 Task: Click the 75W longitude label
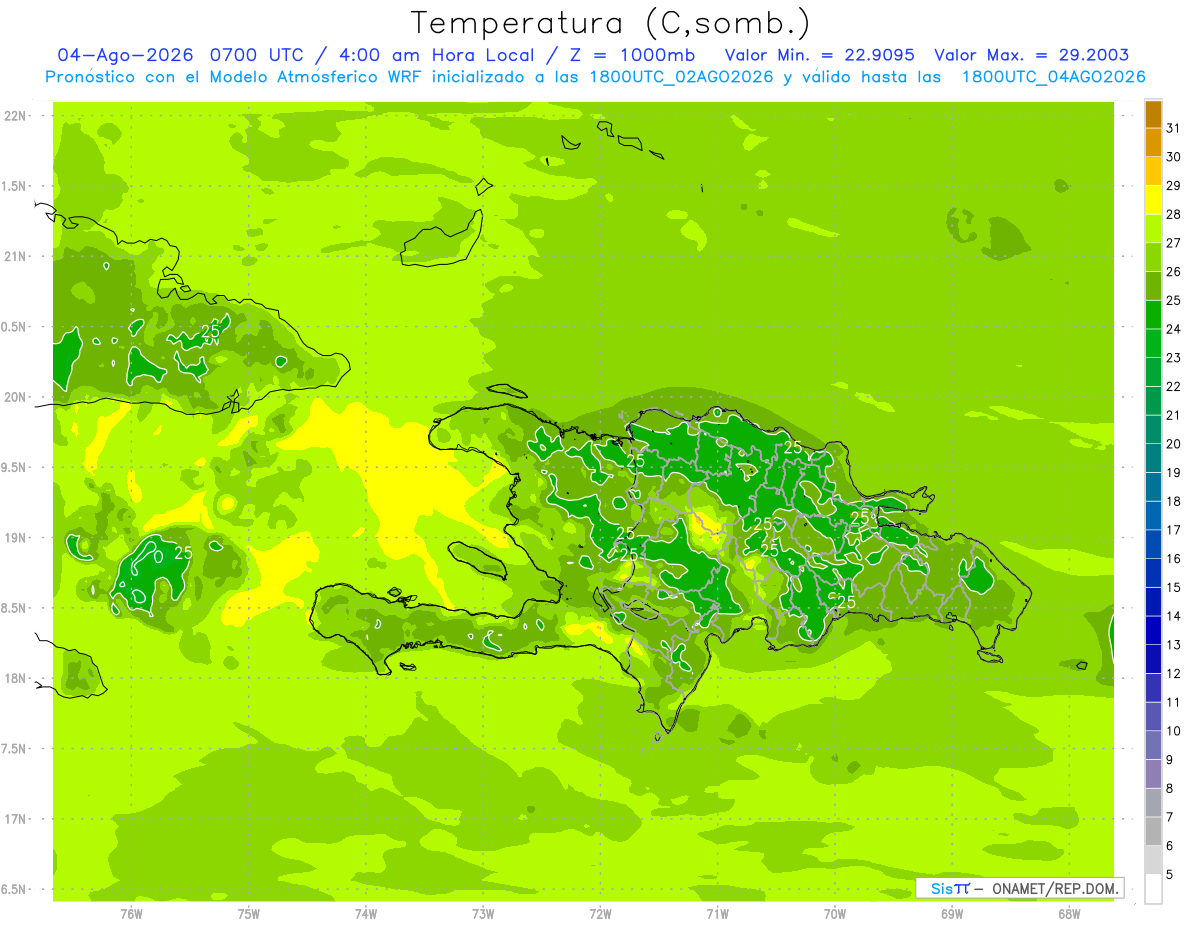tap(249, 913)
